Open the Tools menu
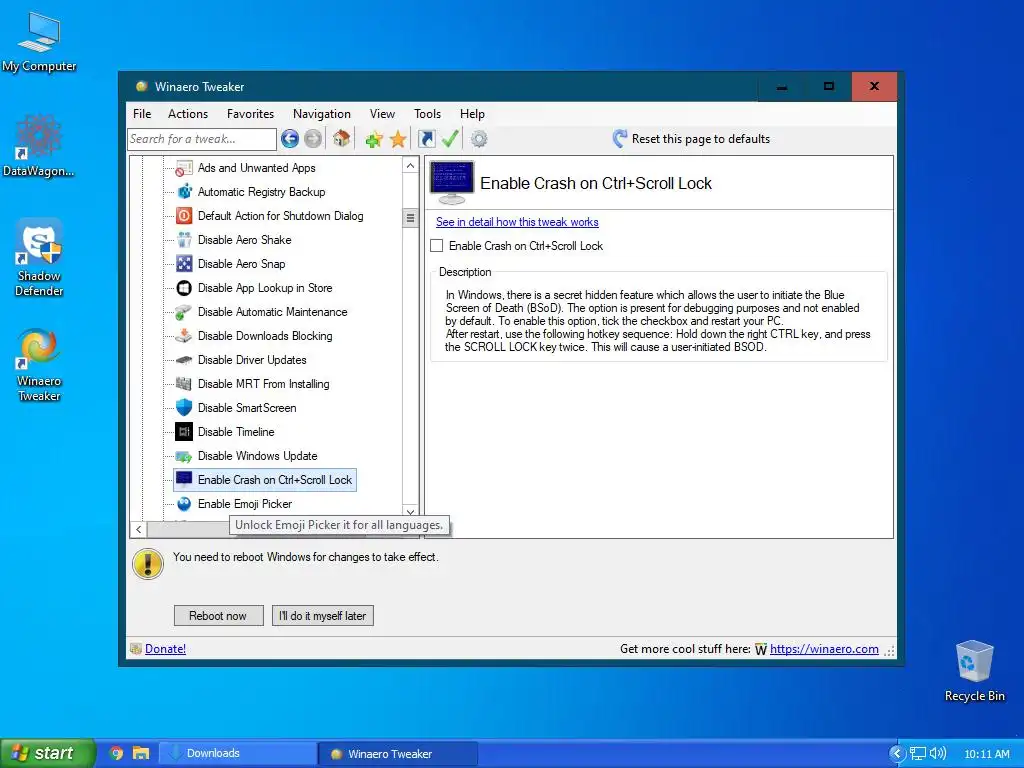This screenshot has width=1024, height=768. [427, 114]
